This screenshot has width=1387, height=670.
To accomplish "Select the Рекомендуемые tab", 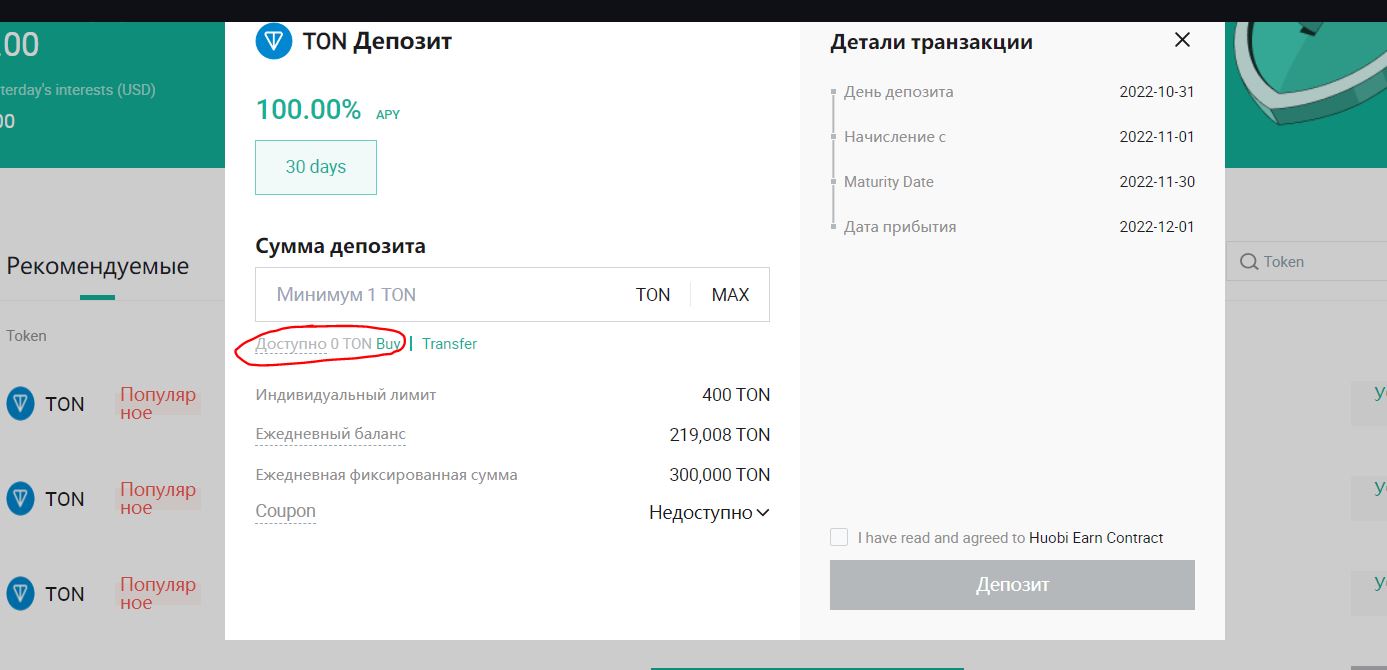I will click(98, 267).
